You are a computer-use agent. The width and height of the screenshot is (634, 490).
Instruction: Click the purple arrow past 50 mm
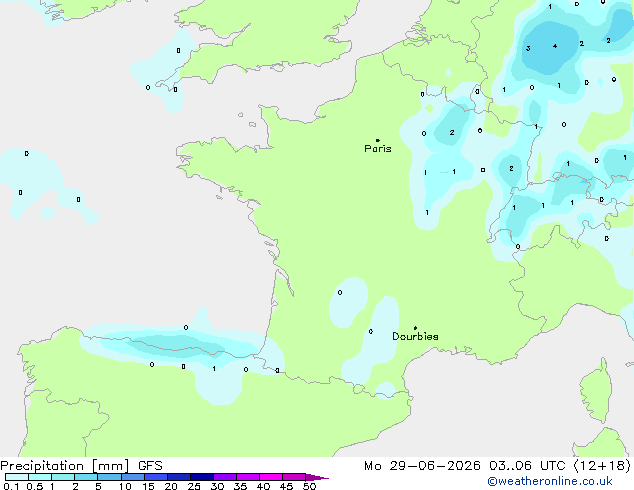tap(317, 477)
